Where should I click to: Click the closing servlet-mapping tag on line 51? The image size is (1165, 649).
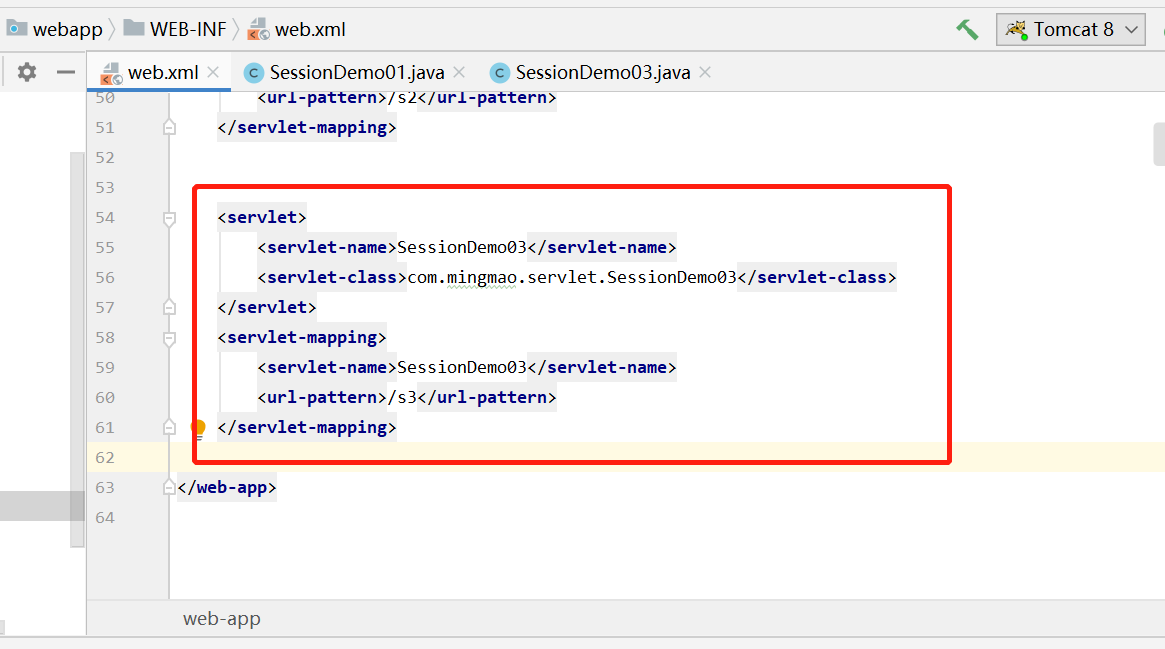307,127
